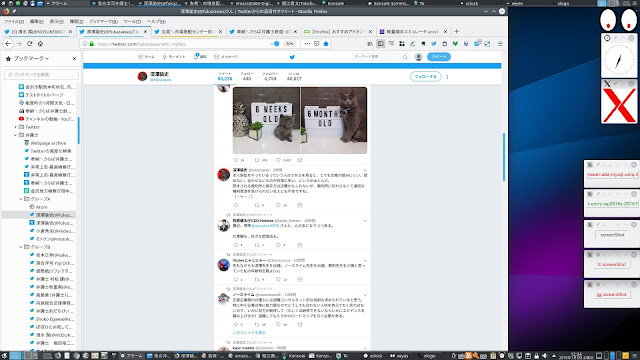Show the ツイート count tab on the profile
640x360 pixels.
(x=225, y=76)
